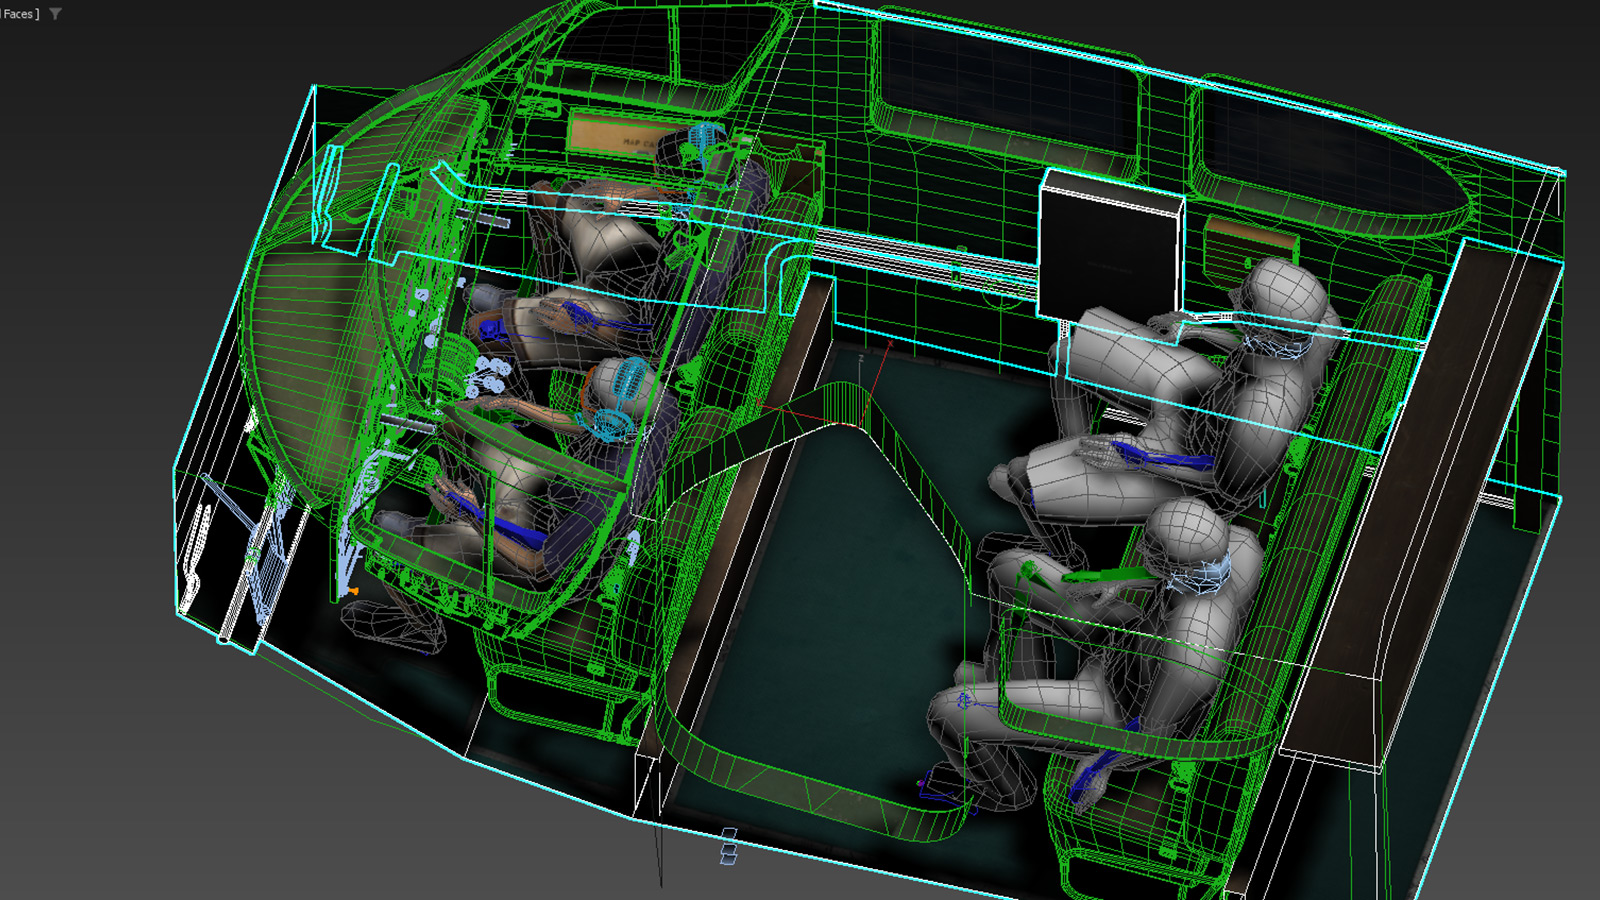
Task: Select the oval dark window at far right
Action: (x=1330, y=160)
